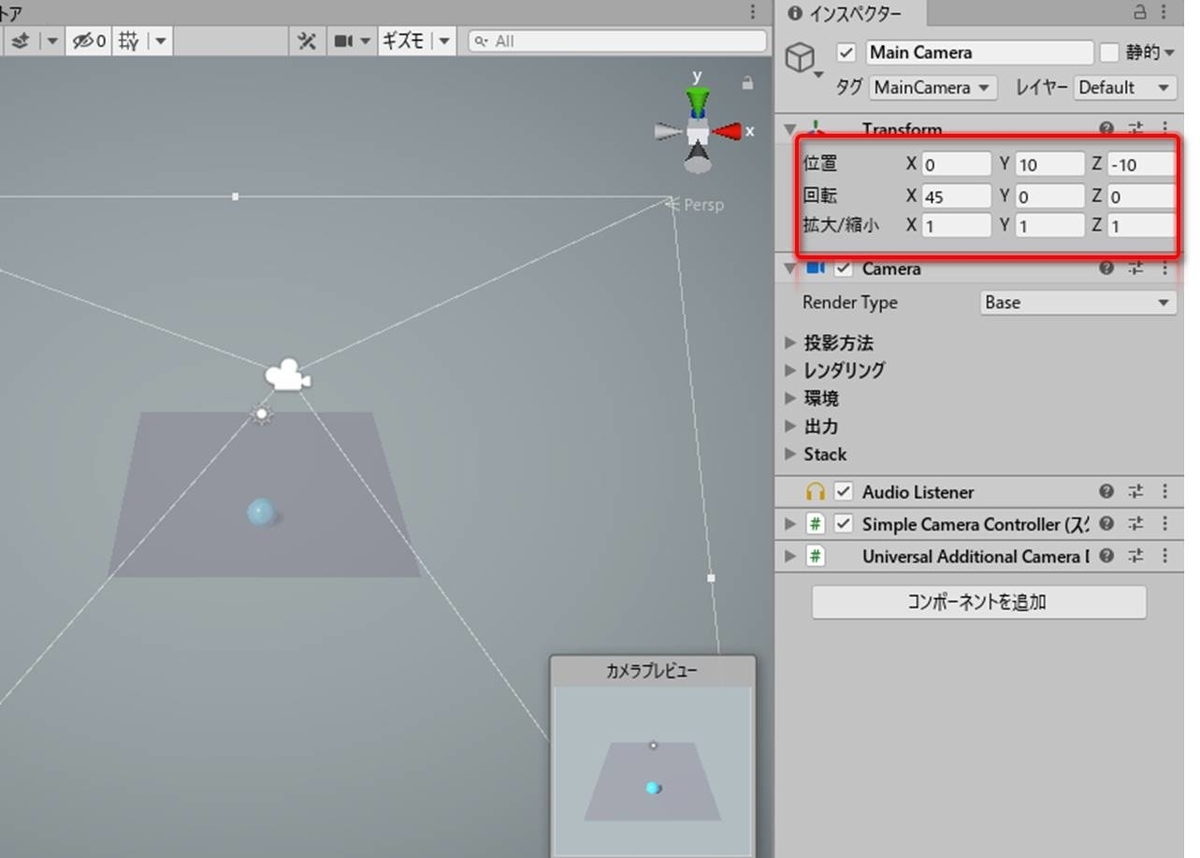This screenshot has width=1200, height=858.
Task: Expand the 出力 output section
Action: [791, 426]
